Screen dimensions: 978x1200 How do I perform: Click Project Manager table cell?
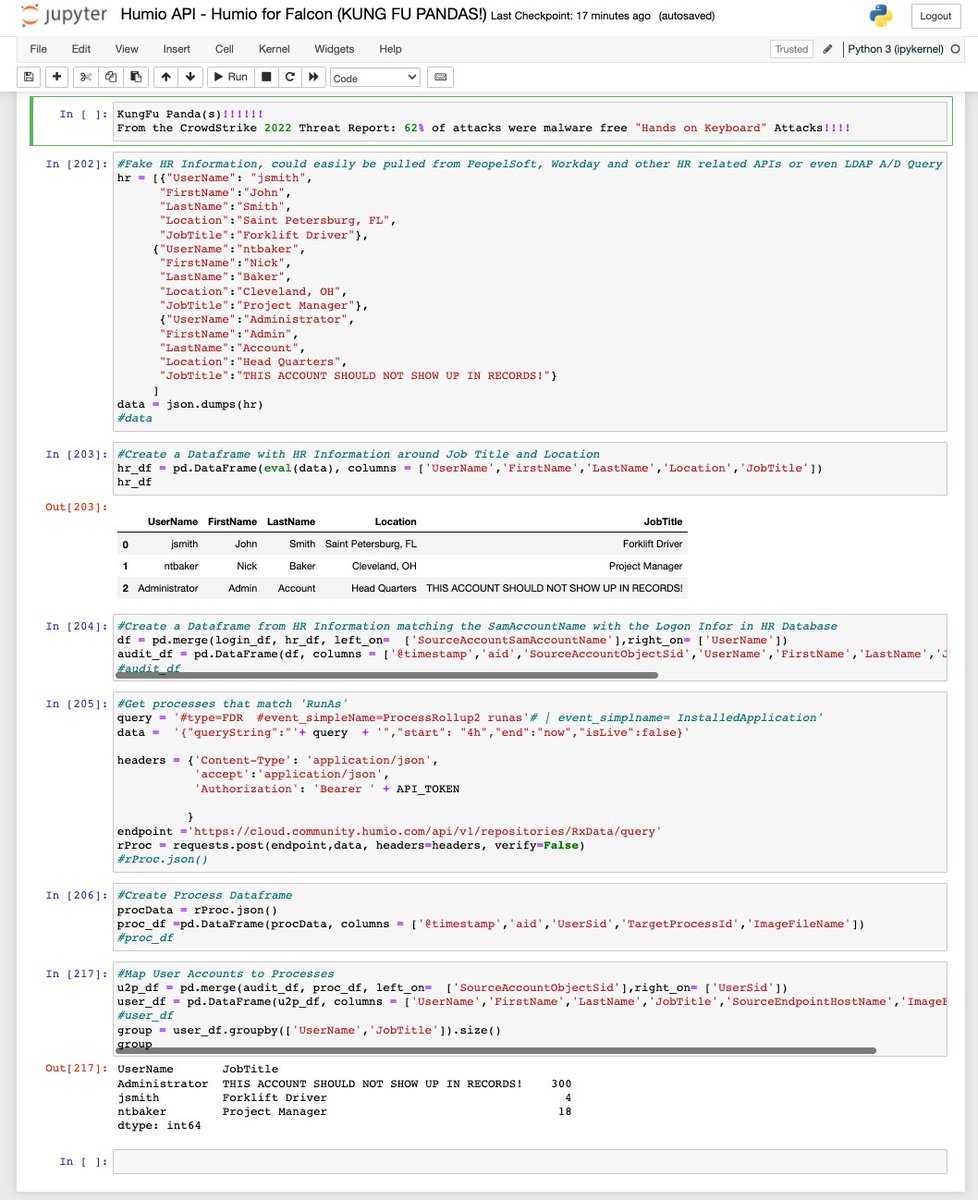click(x=646, y=566)
